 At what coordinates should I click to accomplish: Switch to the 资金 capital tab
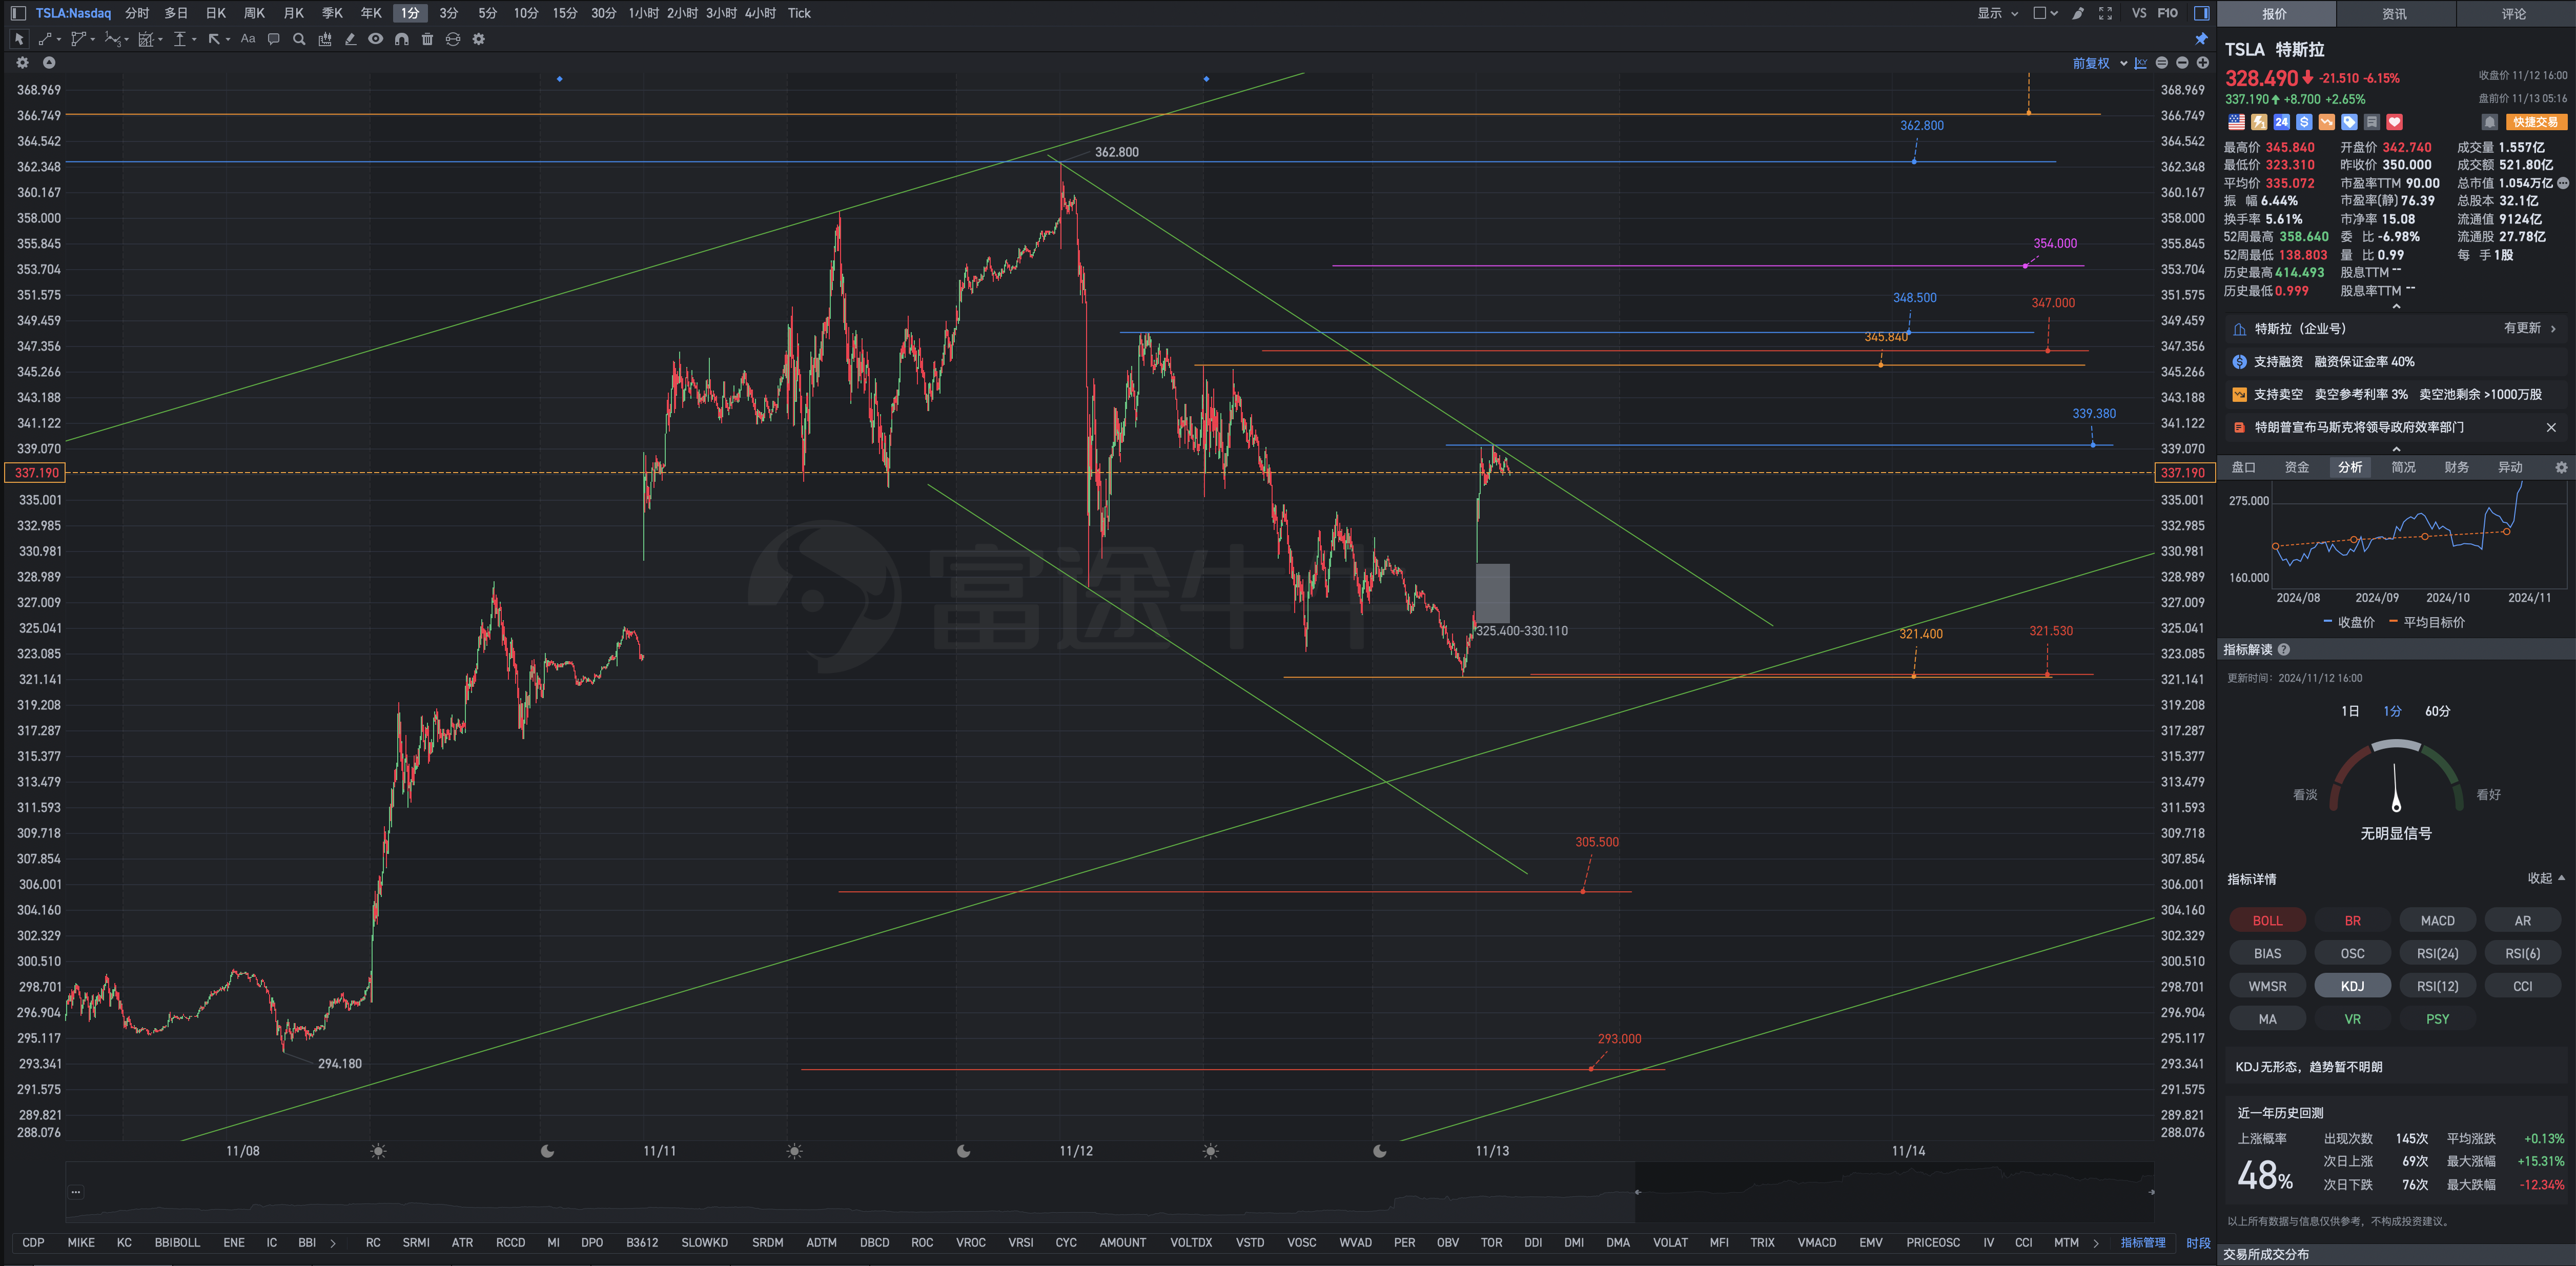(2297, 467)
